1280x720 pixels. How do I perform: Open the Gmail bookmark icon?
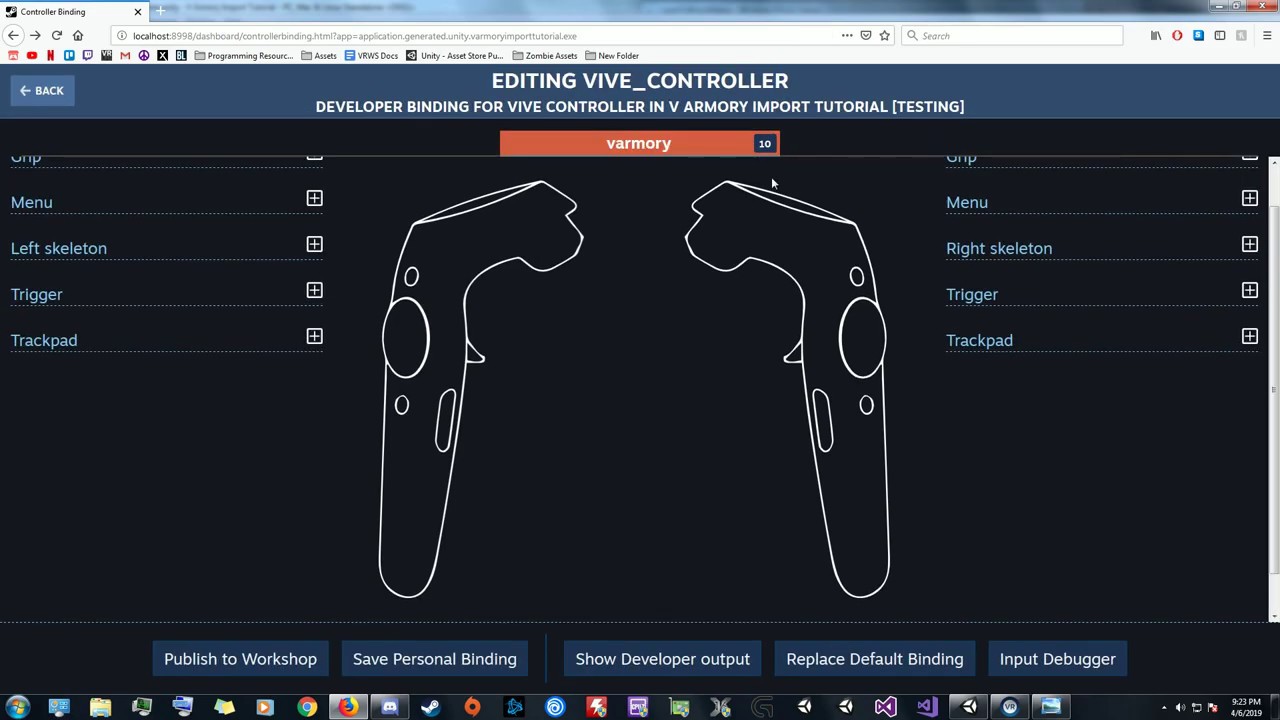click(x=125, y=56)
